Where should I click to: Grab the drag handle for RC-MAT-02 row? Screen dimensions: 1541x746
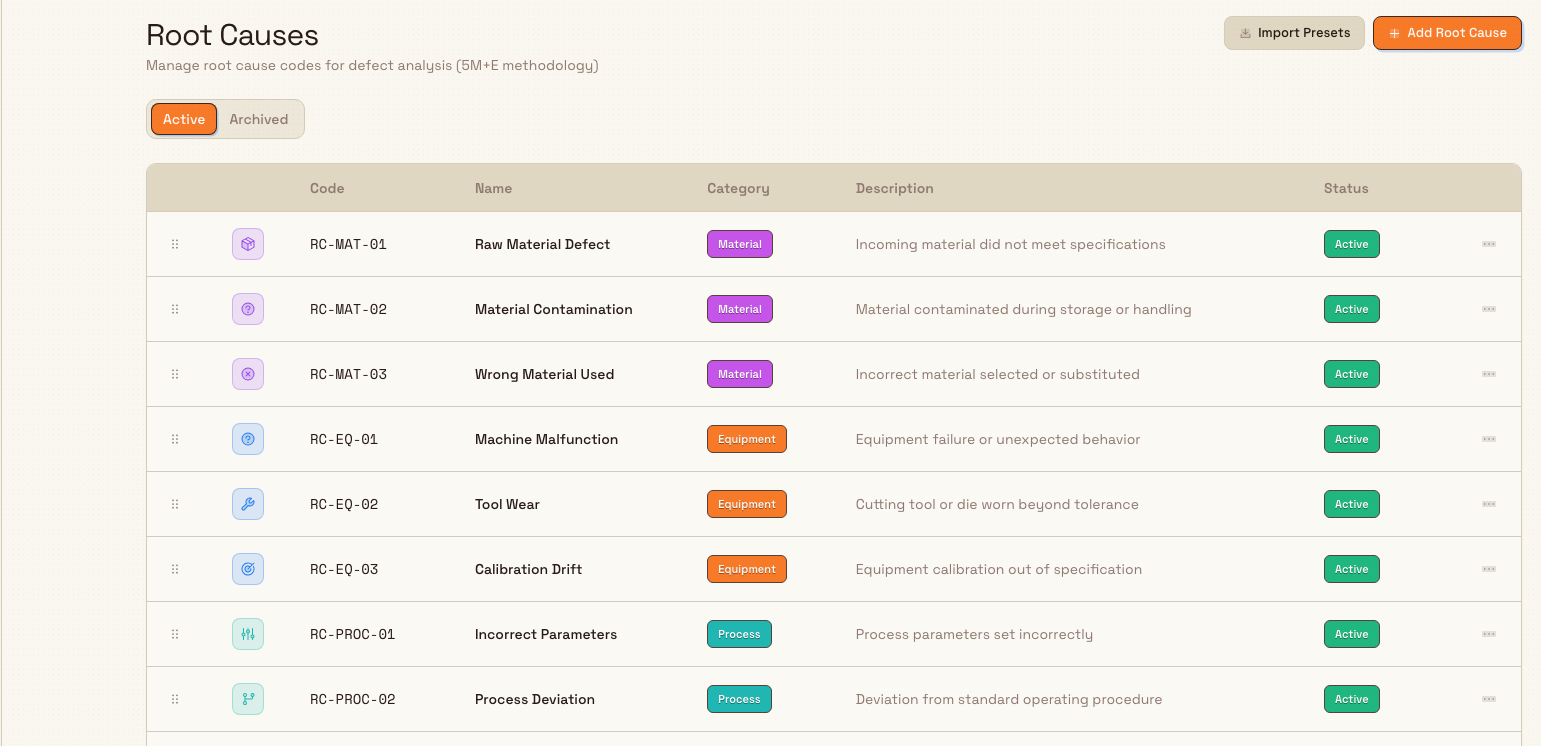175,309
